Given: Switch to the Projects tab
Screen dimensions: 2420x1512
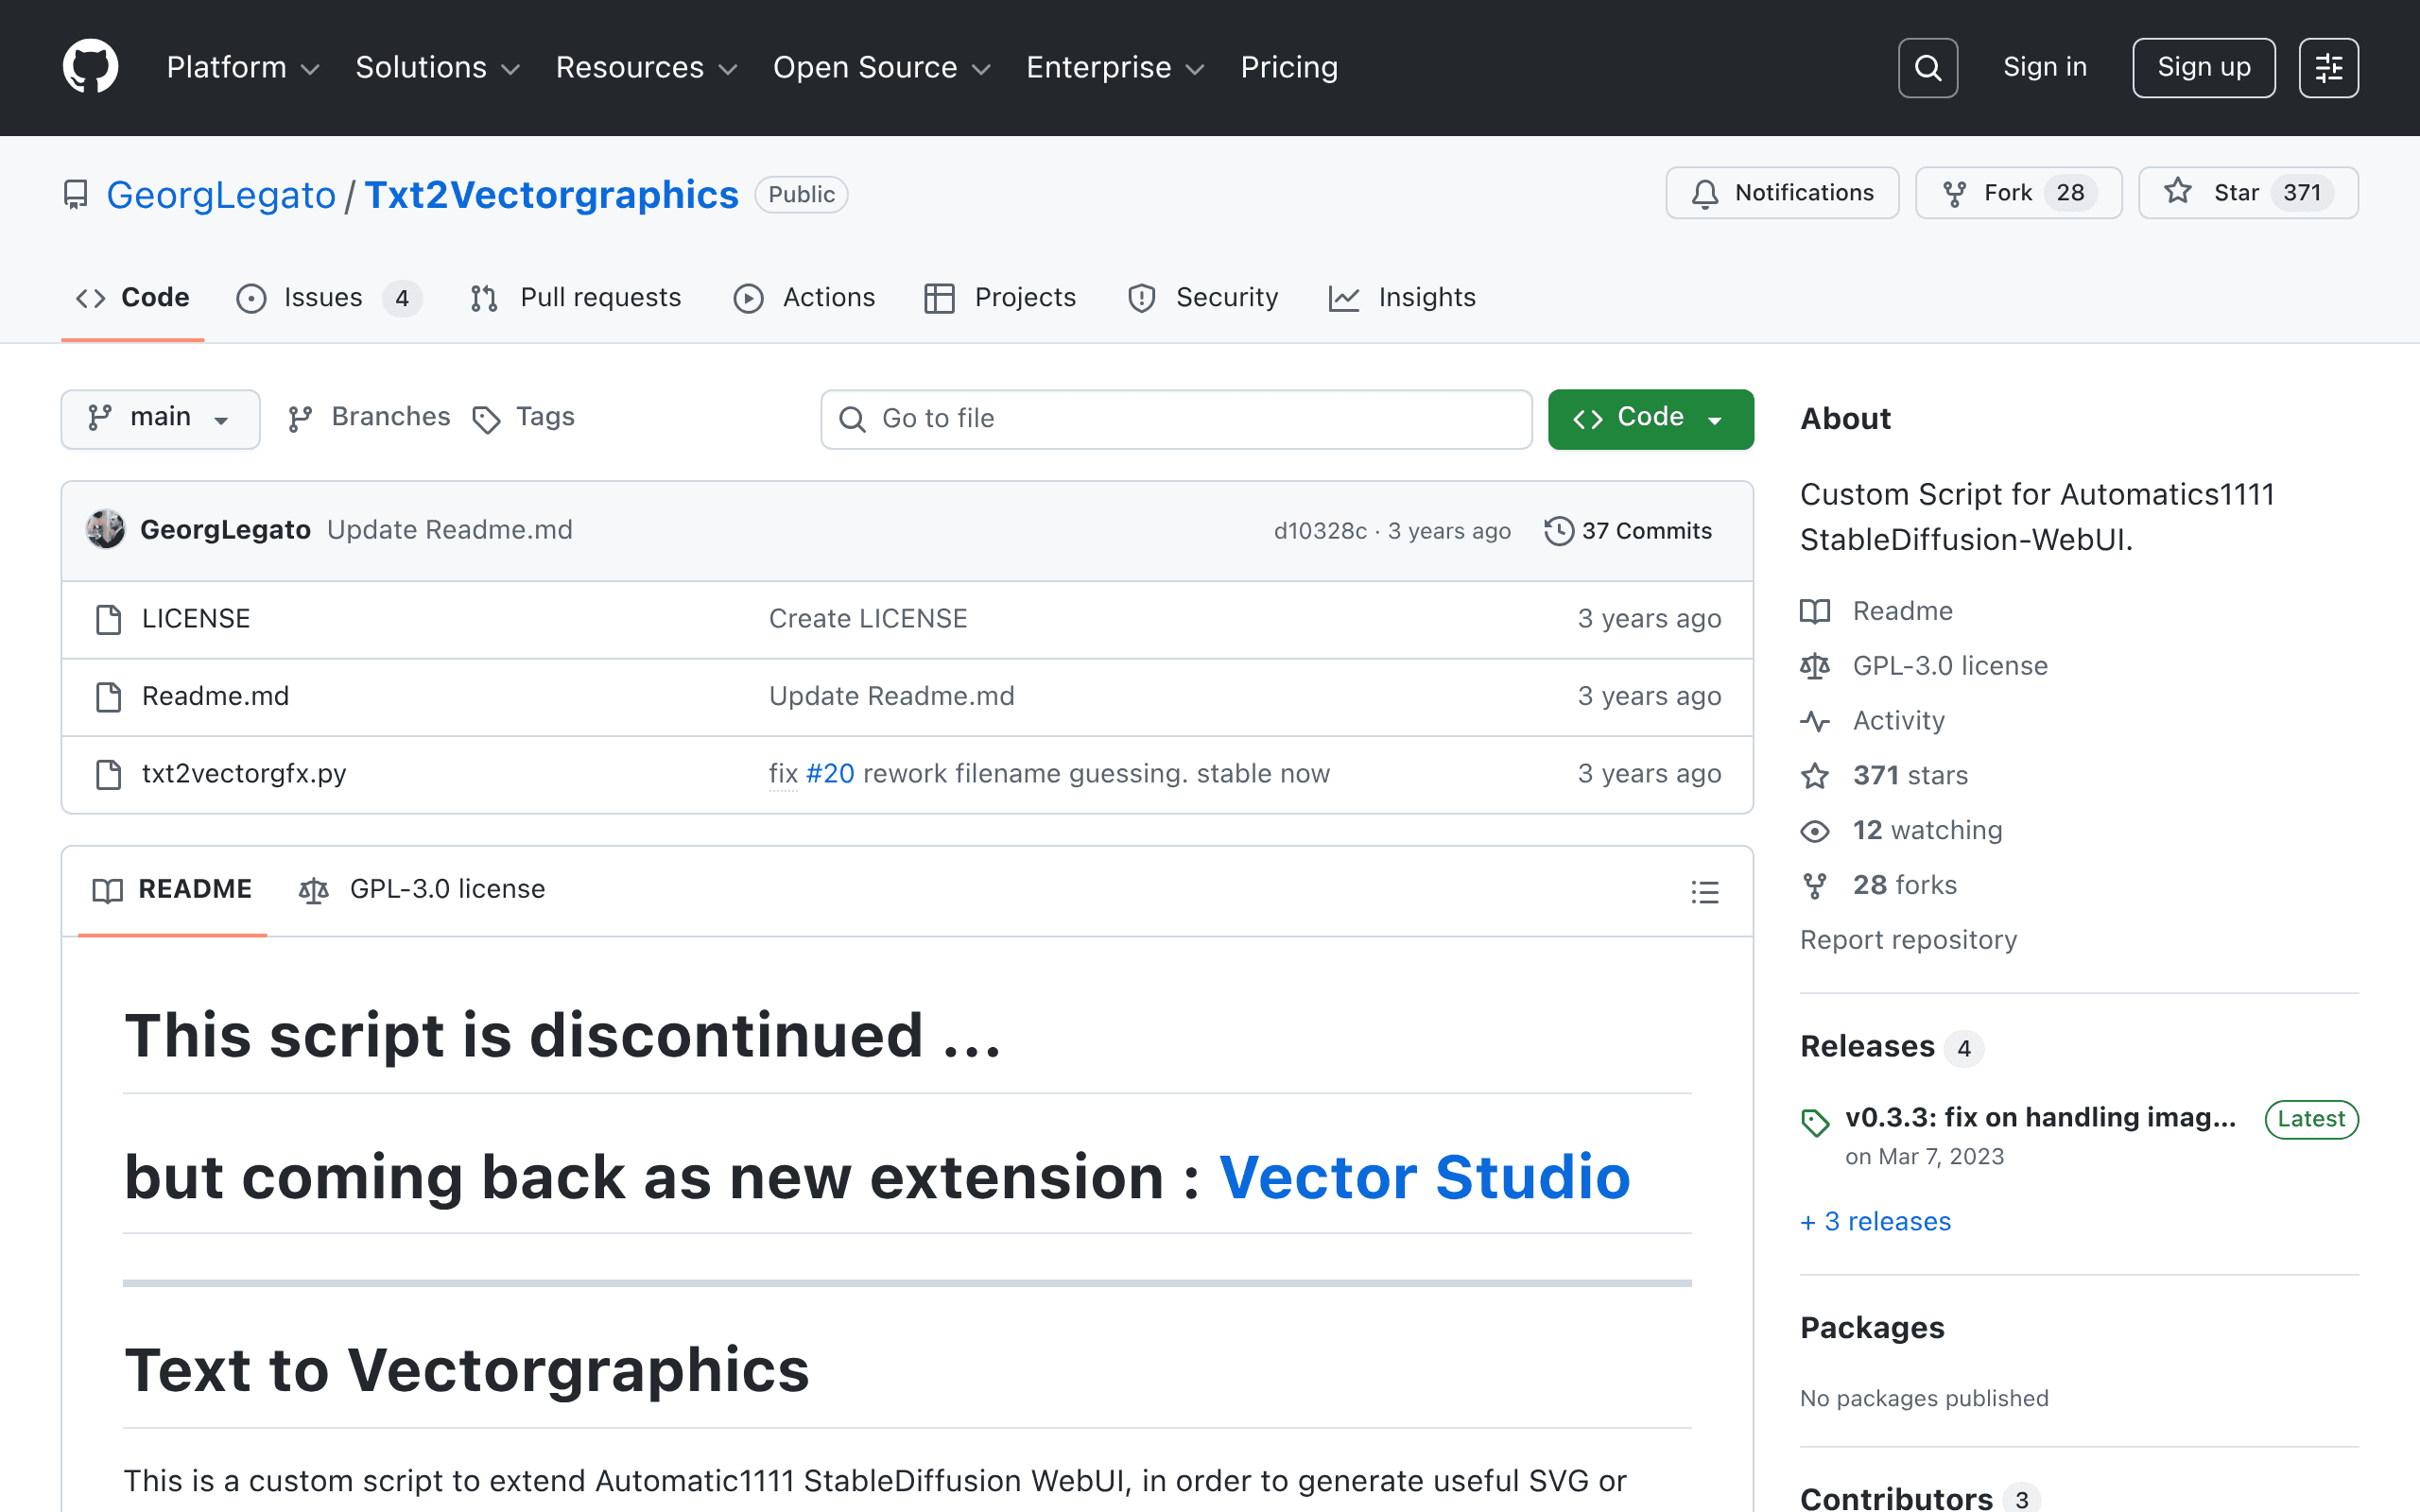Looking at the screenshot, I should click(1000, 298).
